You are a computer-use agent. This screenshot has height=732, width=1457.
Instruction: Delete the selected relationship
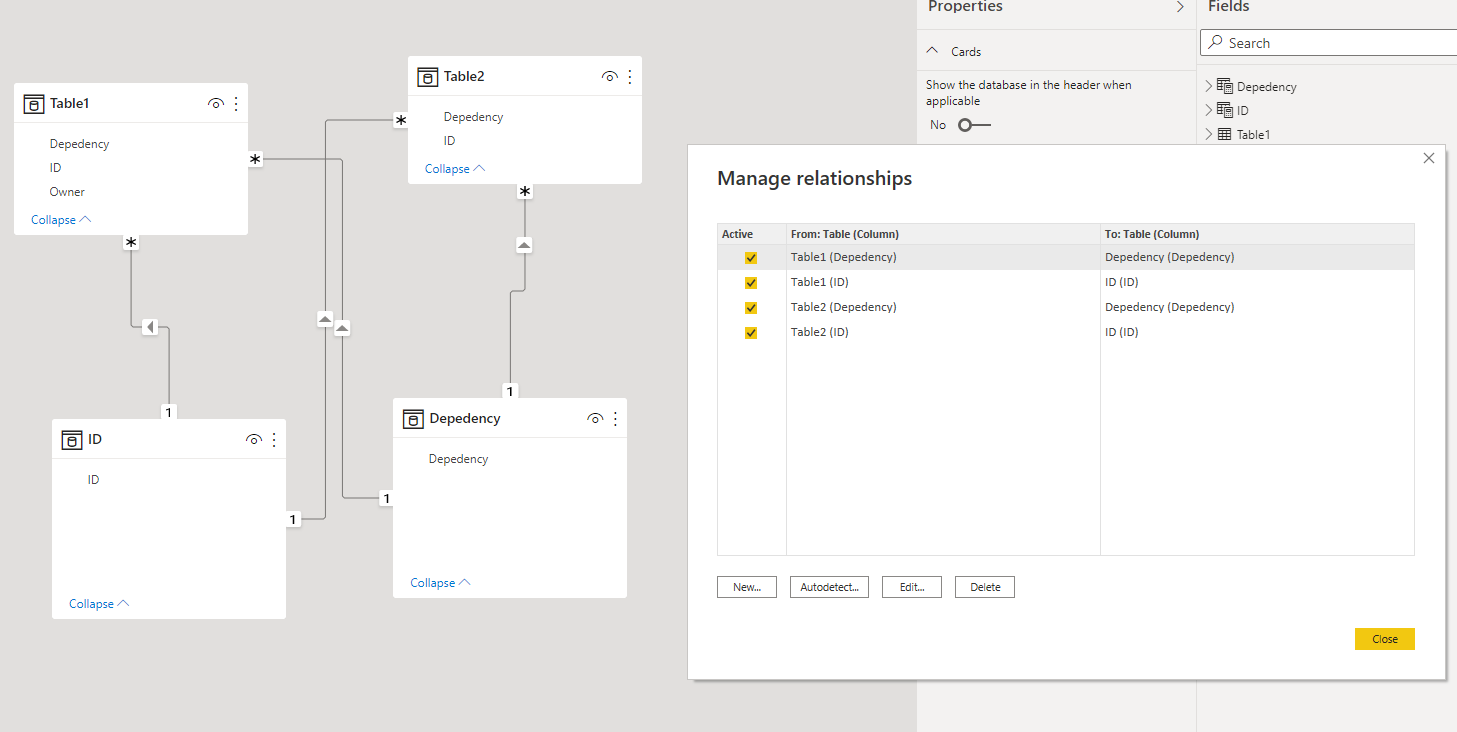[985, 587]
